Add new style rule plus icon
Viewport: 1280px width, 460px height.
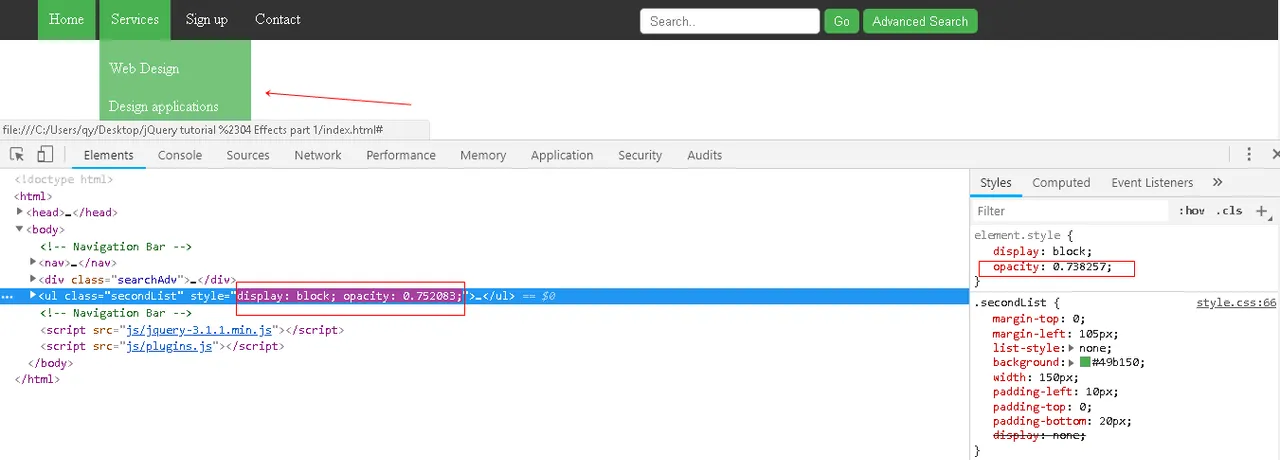(x=1263, y=211)
